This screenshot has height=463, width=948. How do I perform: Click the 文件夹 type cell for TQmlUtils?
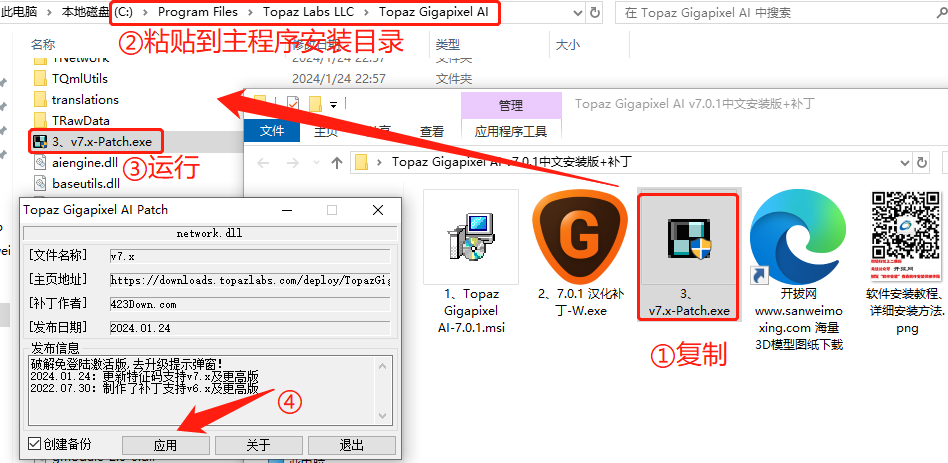454,79
